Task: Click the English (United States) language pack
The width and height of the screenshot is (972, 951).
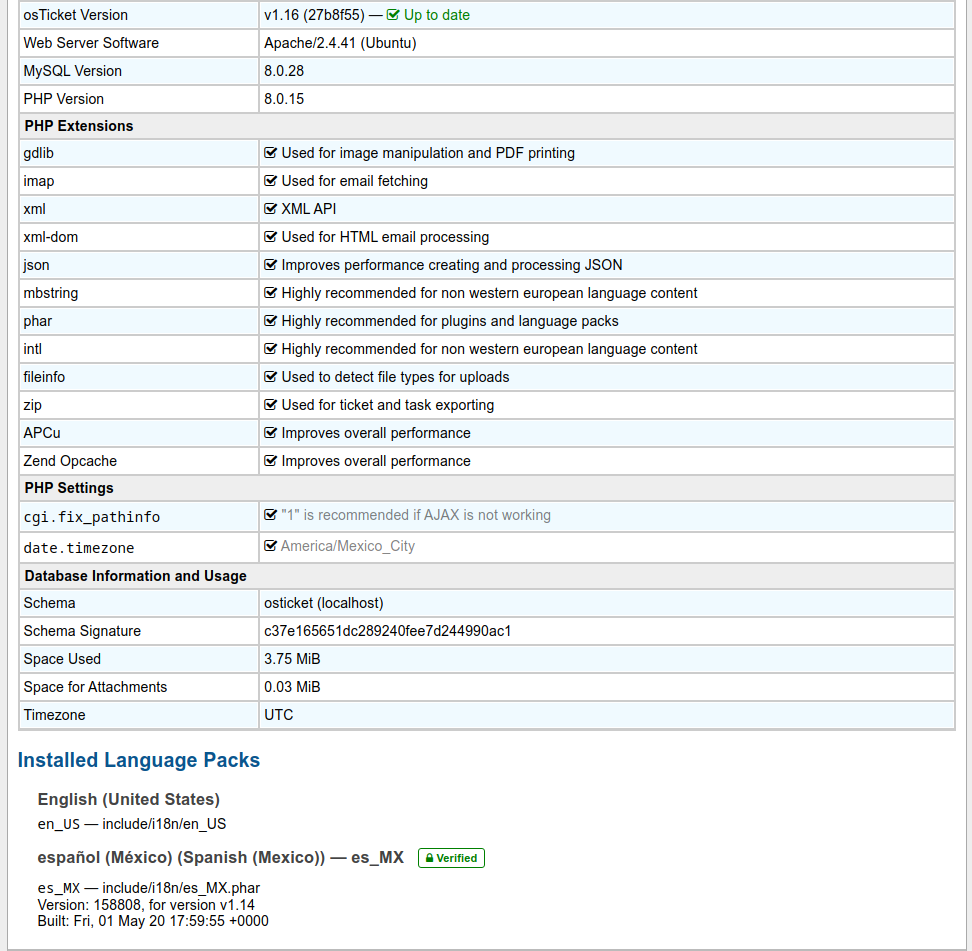Action: click(129, 799)
